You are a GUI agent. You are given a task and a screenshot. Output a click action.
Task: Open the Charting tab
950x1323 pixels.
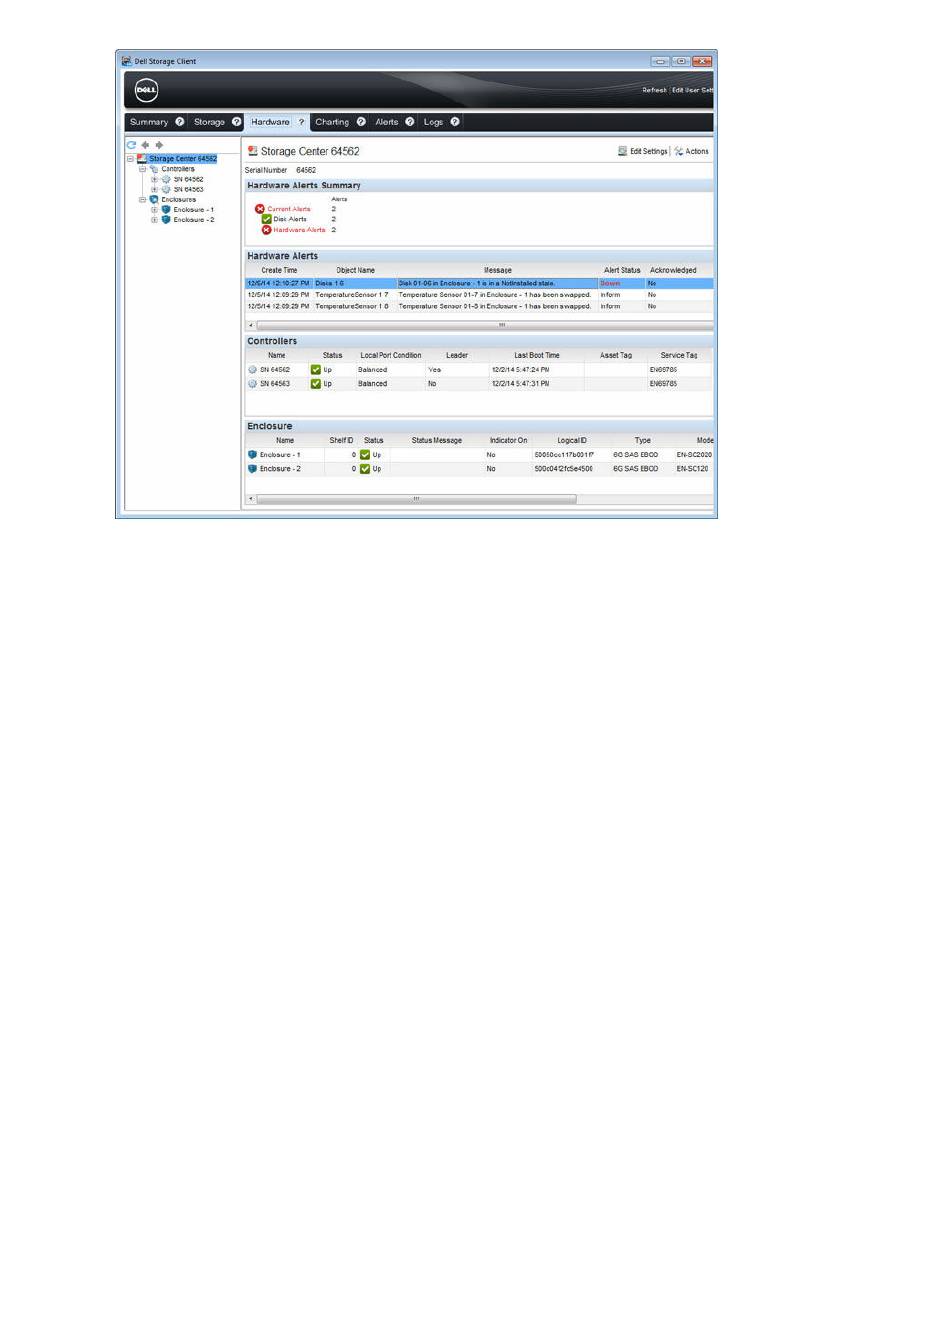point(332,122)
